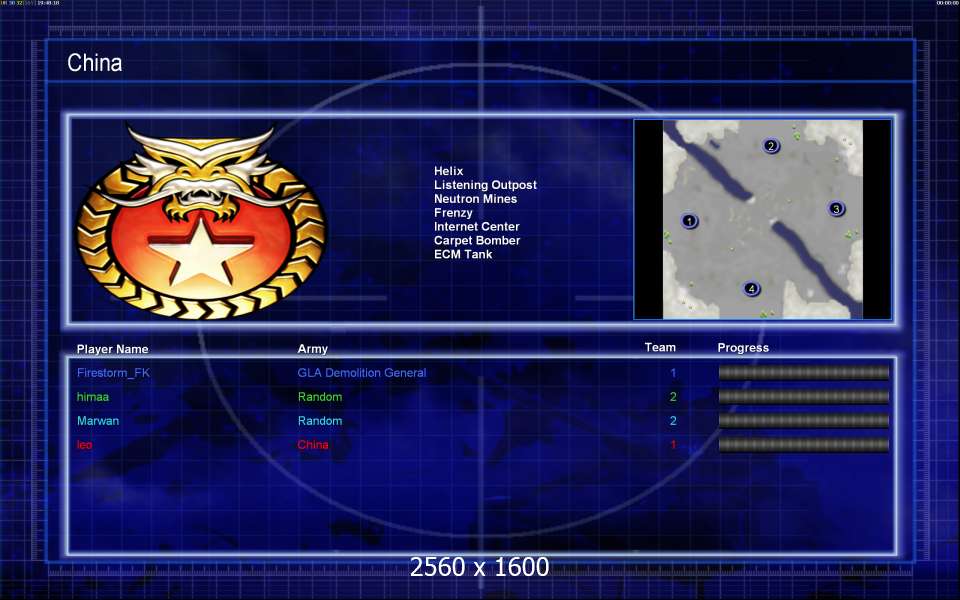Click the Player Name column header
This screenshot has width=960, height=600.
click(x=113, y=349)
